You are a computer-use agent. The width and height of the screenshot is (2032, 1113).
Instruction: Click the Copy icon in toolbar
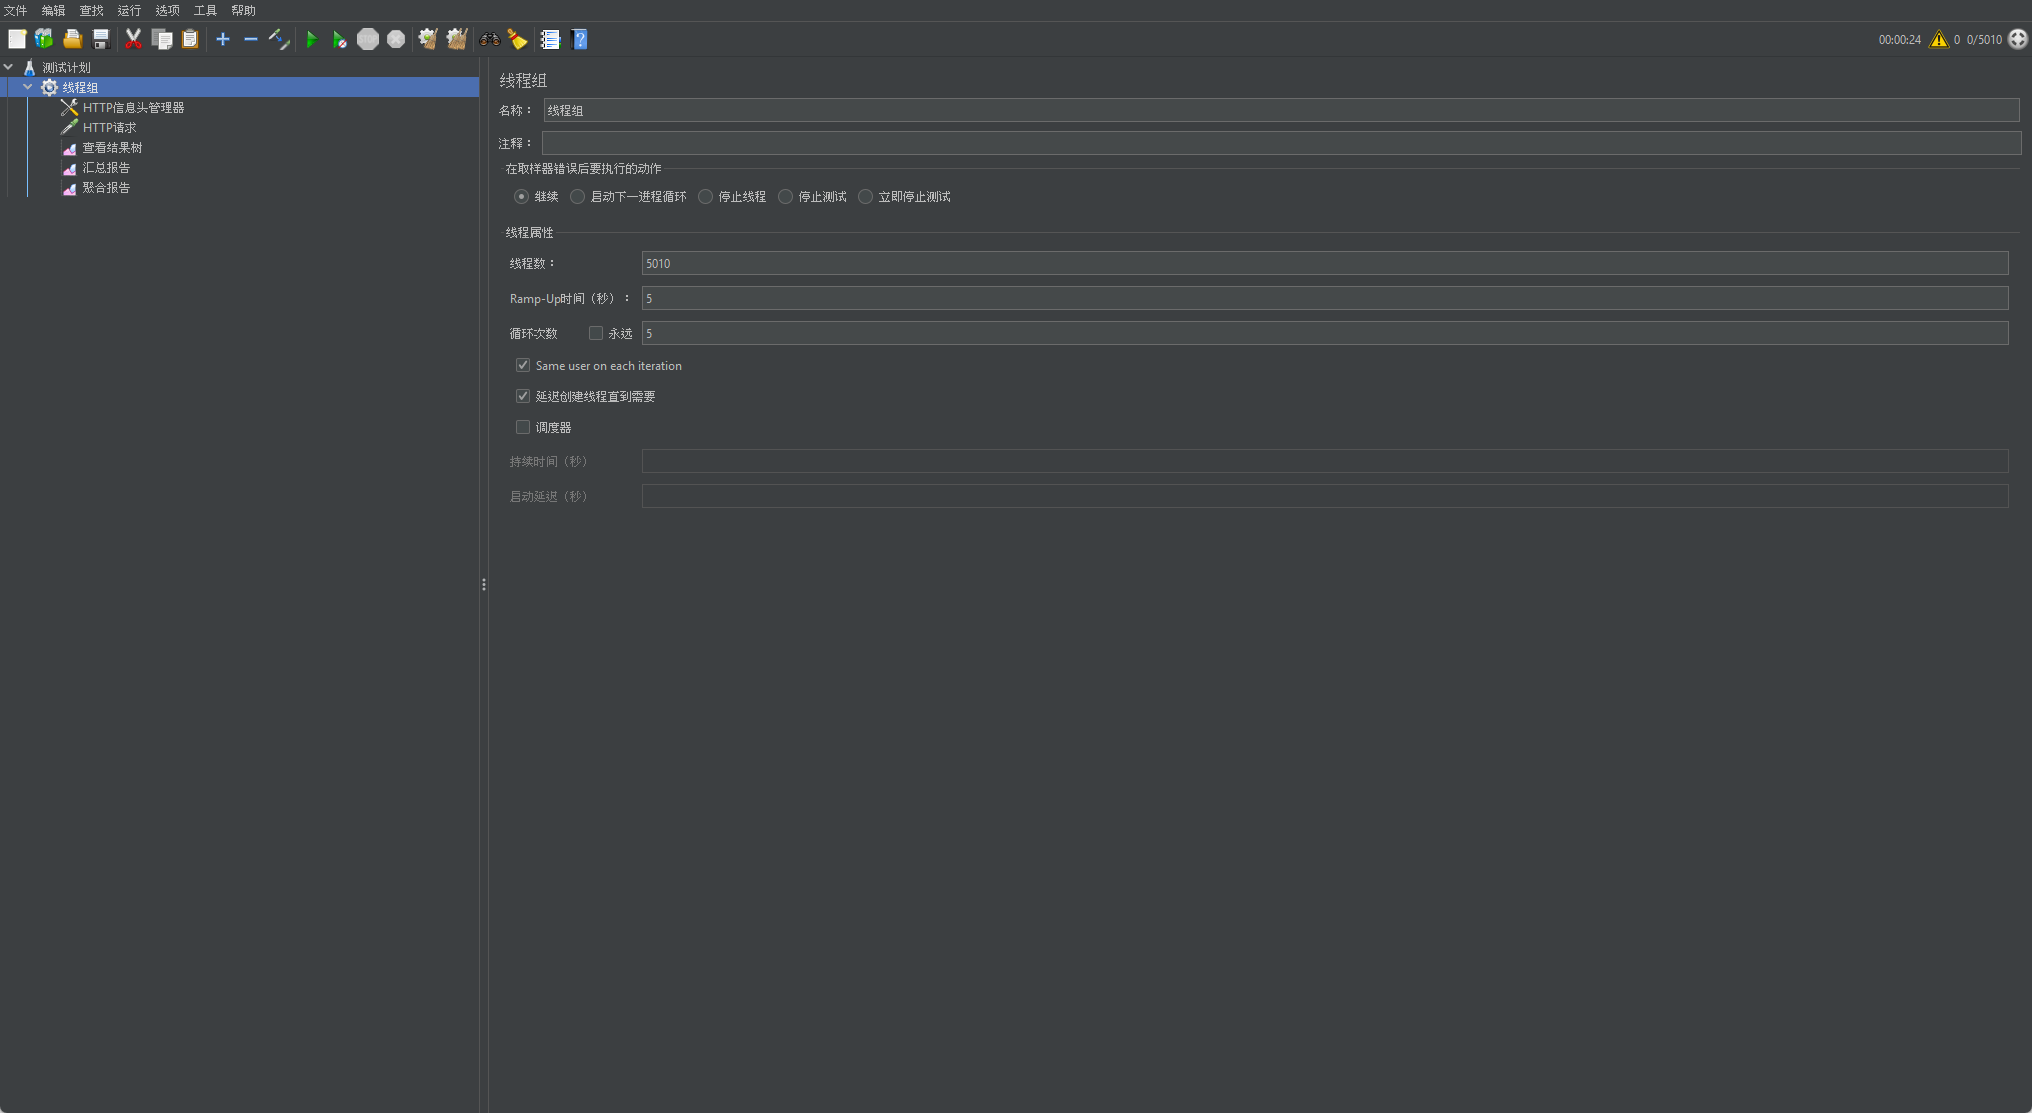(162, 39)
